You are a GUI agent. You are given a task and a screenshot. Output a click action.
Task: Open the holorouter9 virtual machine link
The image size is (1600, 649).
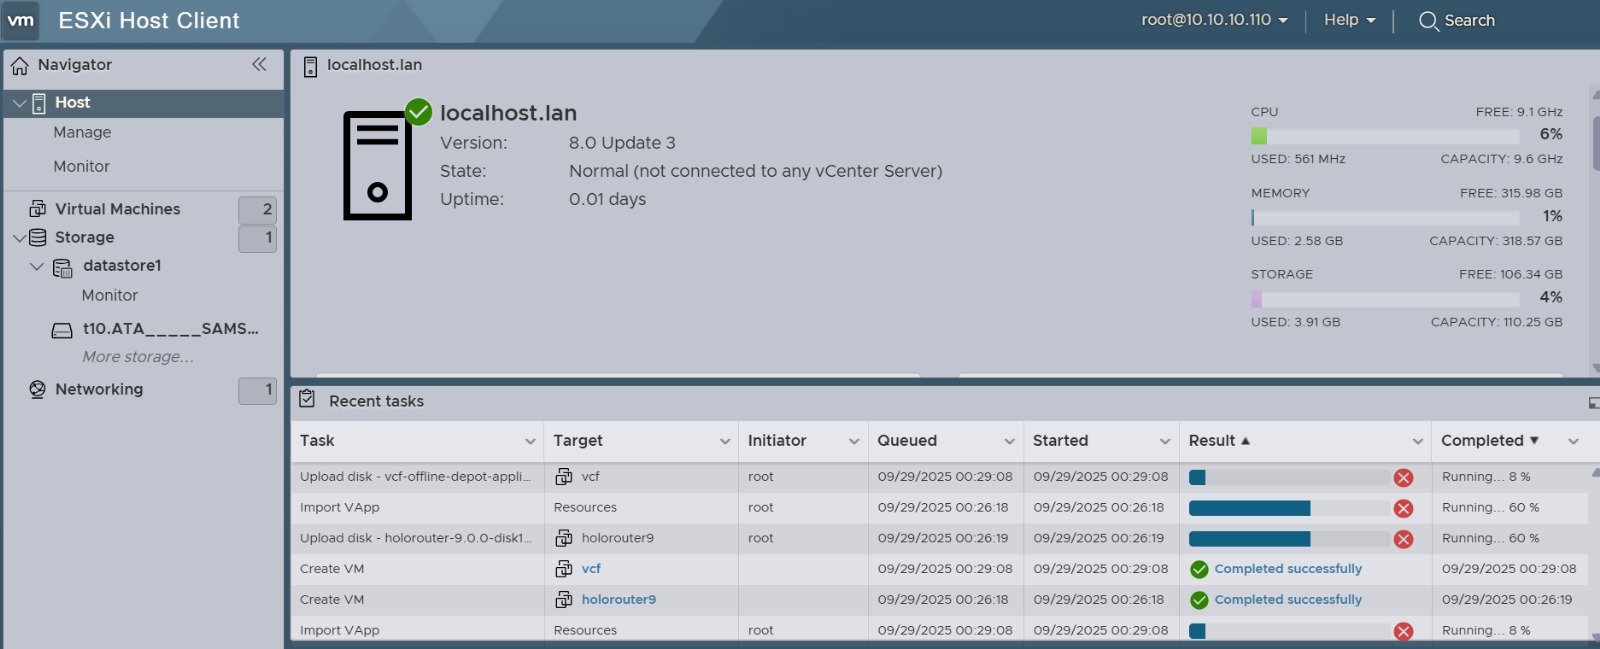pos(619,600)
